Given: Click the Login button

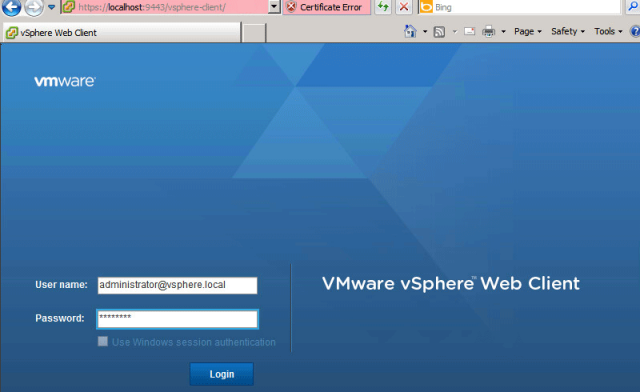Looking at the screenshot, I should coord(222,374).
